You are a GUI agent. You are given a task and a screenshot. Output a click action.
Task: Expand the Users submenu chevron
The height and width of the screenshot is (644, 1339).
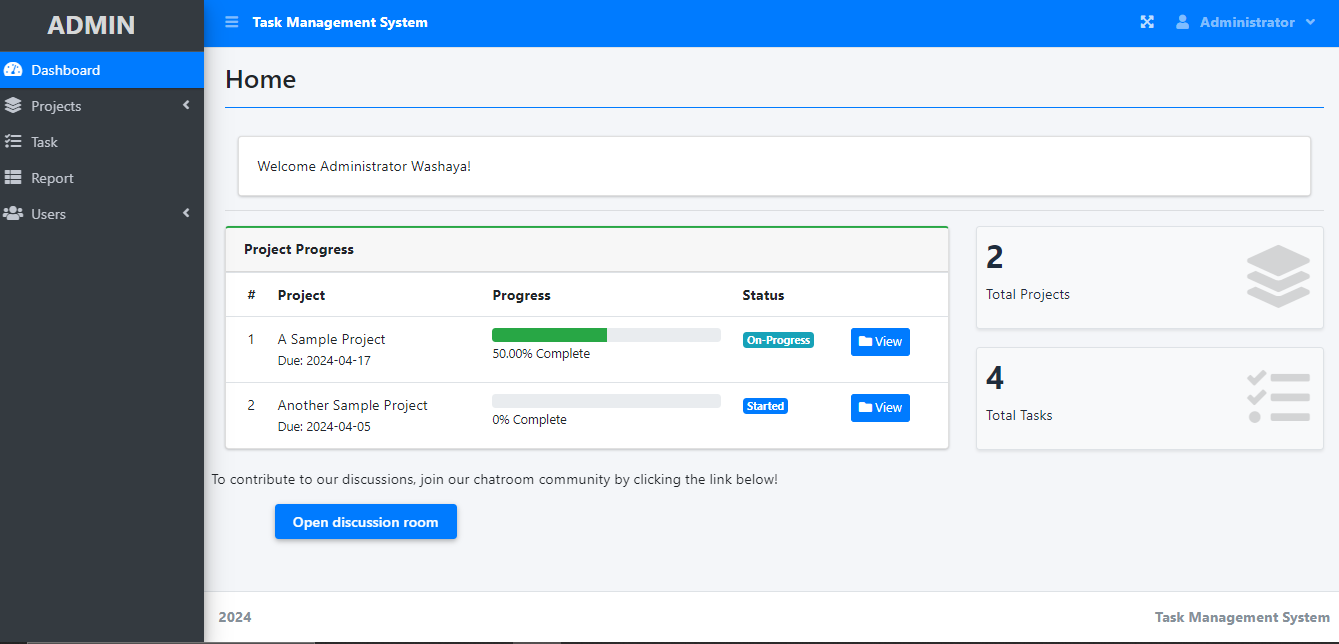(186, 213)
